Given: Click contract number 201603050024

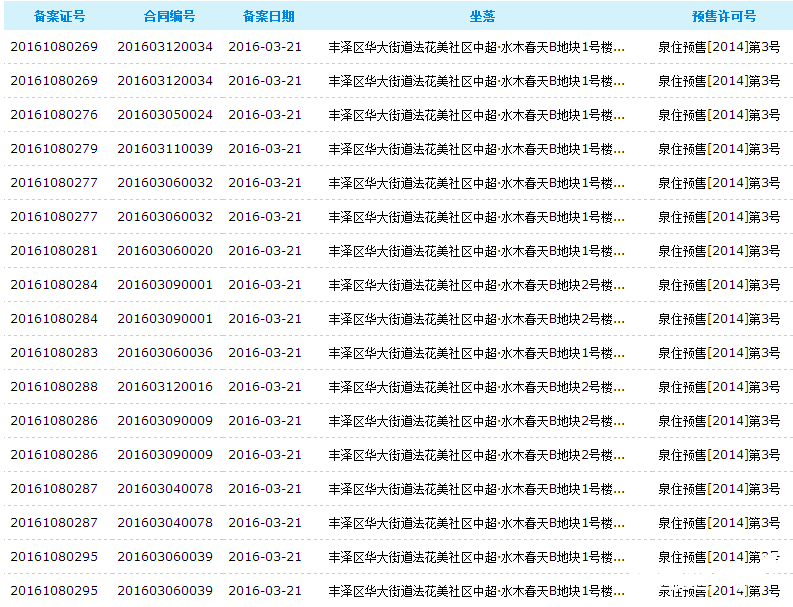Looking at the screenshot, I should coord(165,115).
